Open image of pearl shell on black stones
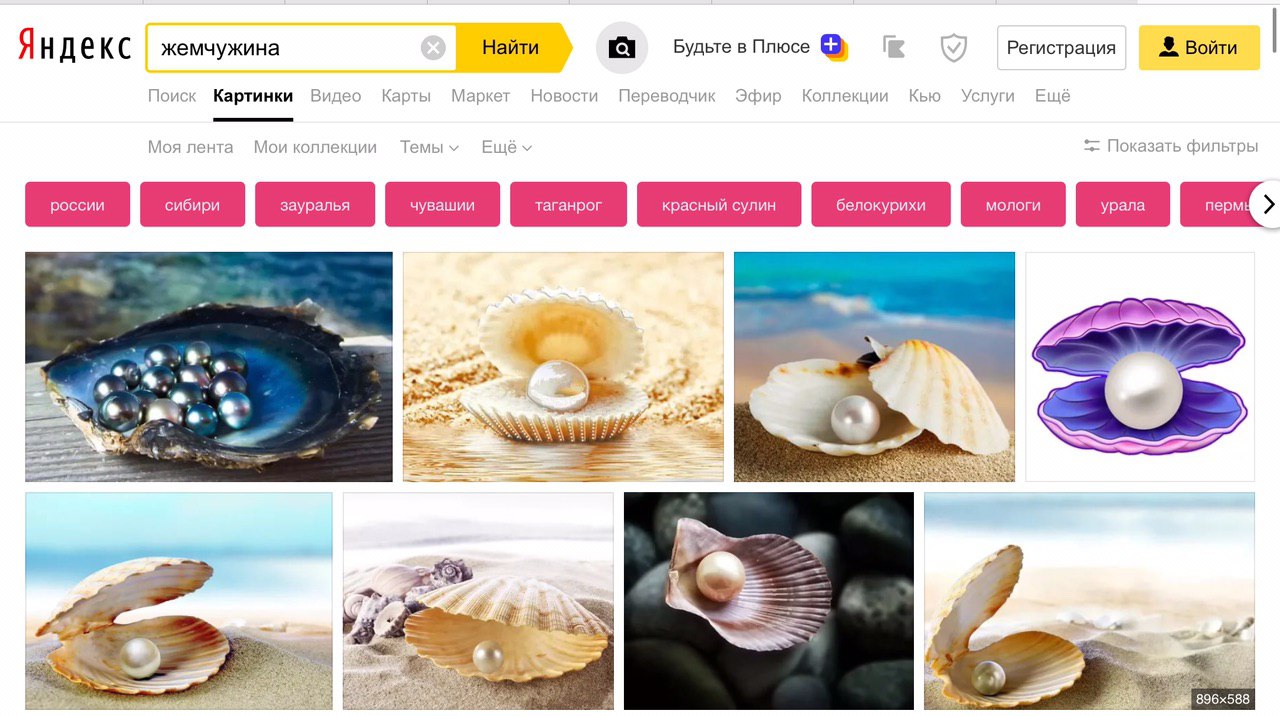This screenshot has width=1280, height=716. point(769,601)
